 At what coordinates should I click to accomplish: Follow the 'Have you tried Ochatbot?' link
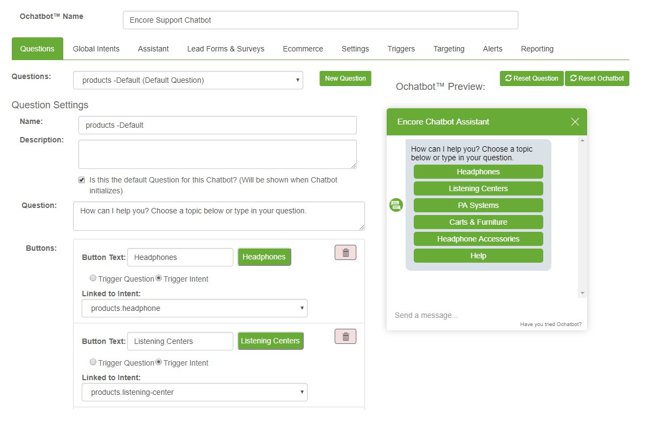click(550, 324)
